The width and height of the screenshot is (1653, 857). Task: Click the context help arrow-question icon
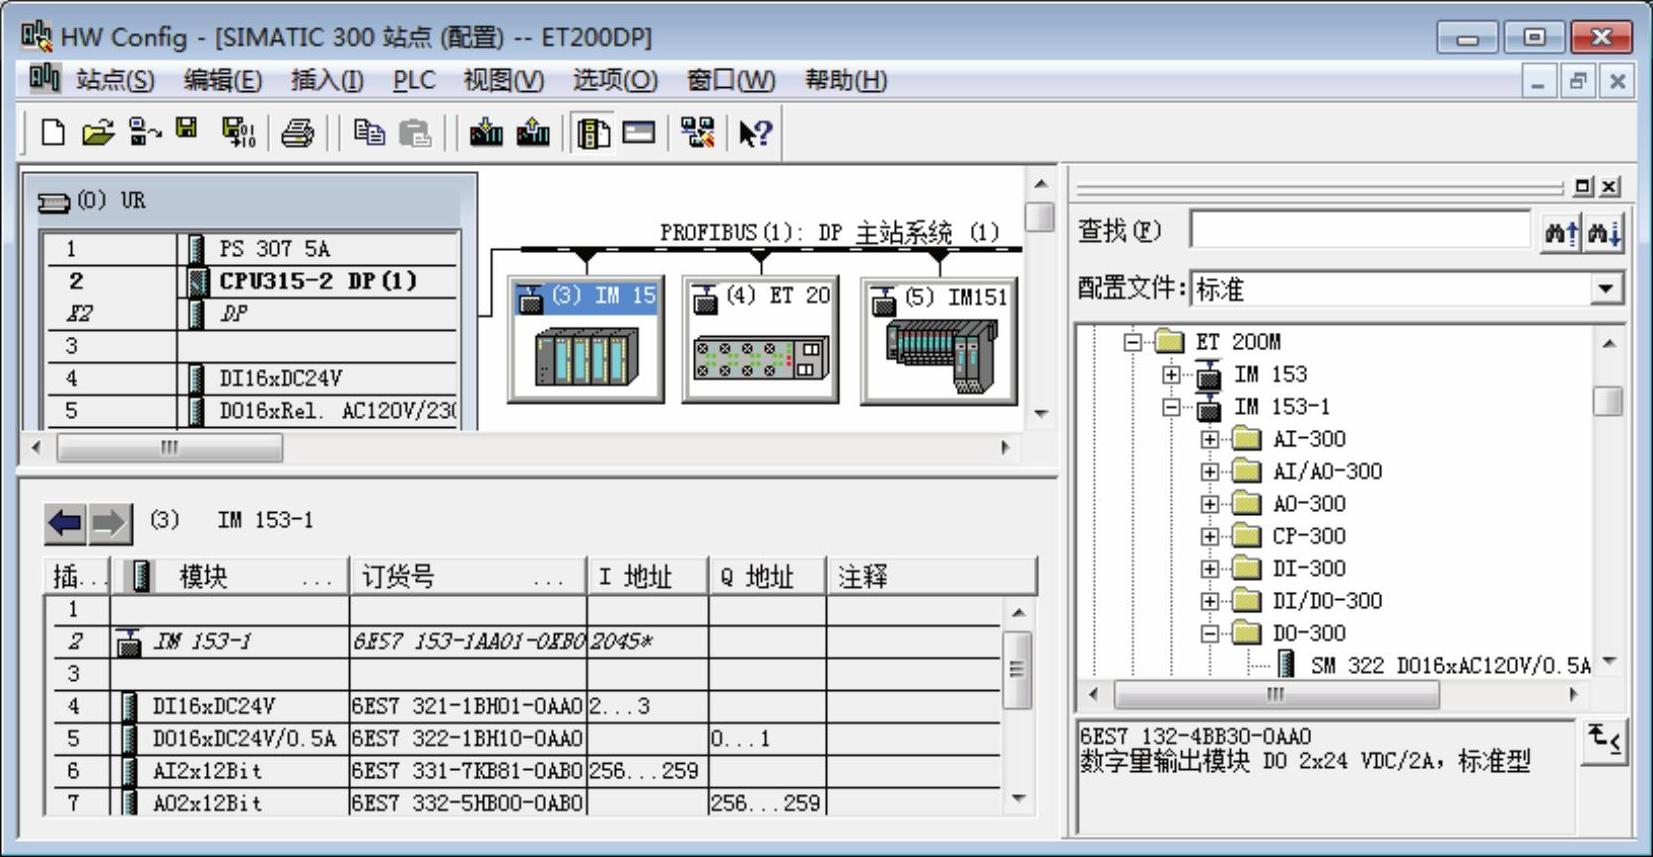click(x=755, y=132)
